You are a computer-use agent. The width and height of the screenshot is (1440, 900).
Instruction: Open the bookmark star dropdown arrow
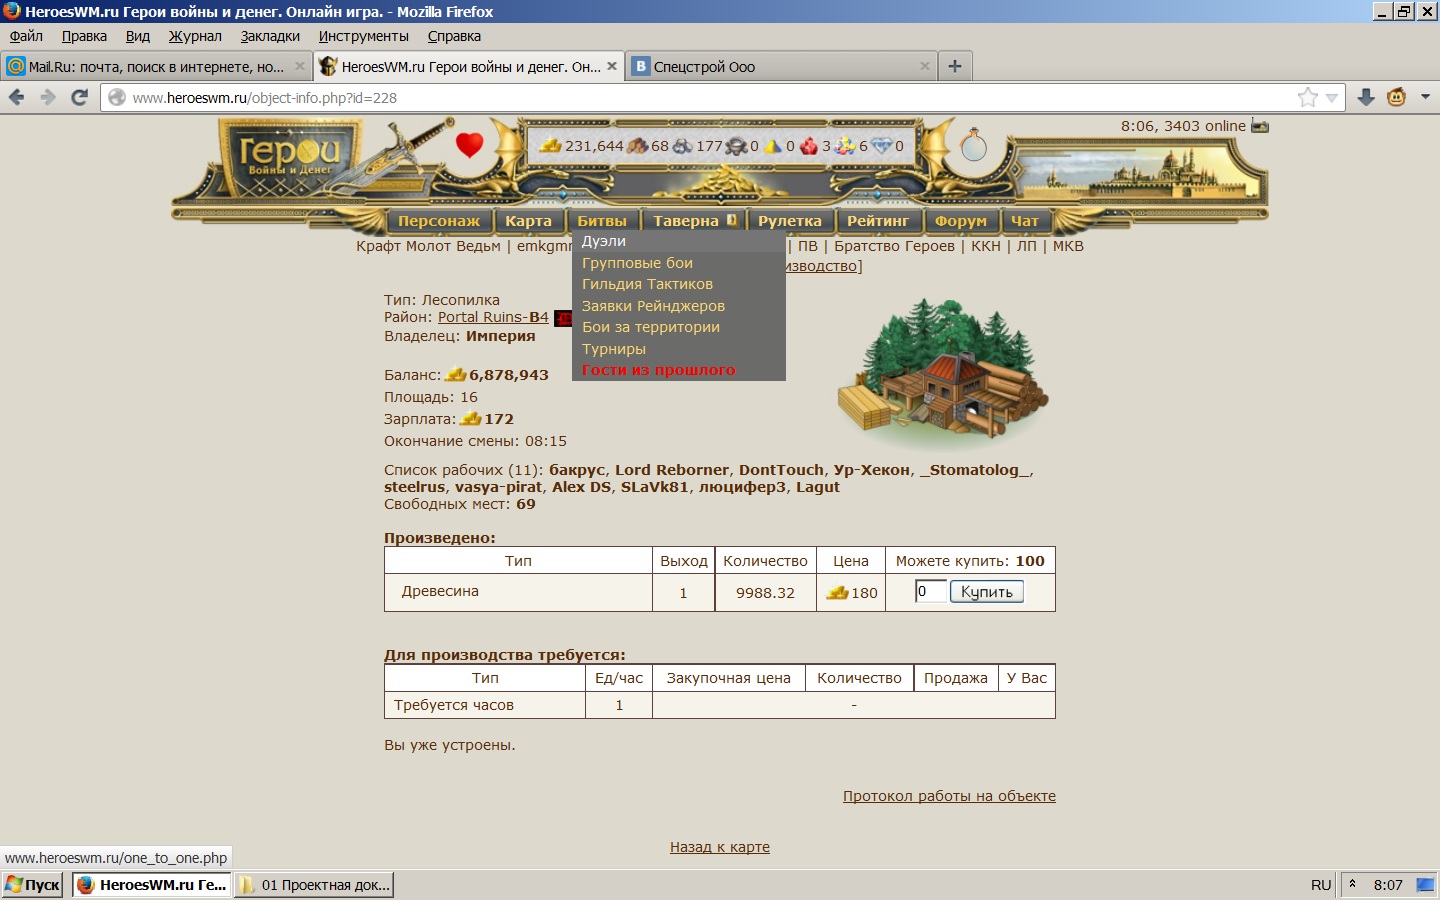(x=1332, y=98)
